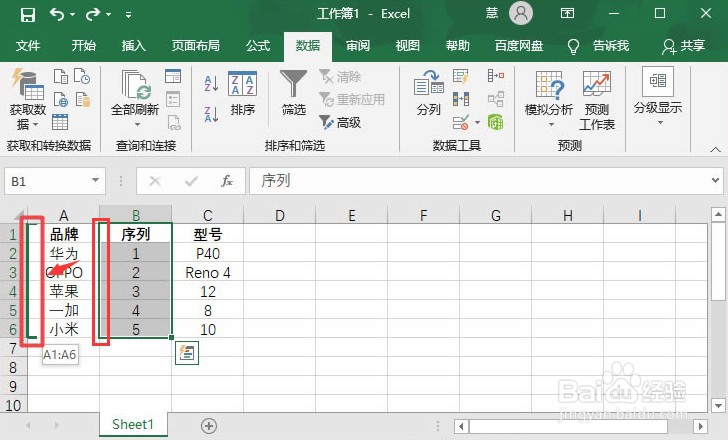Open the 文件 tab
The image size is (728, 440).
pos(28,45)
